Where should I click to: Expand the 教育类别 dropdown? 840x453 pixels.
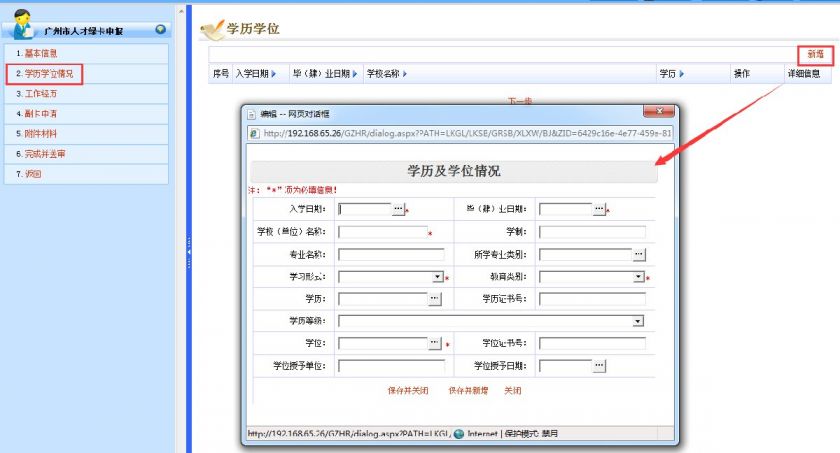(x=639, y=277)
